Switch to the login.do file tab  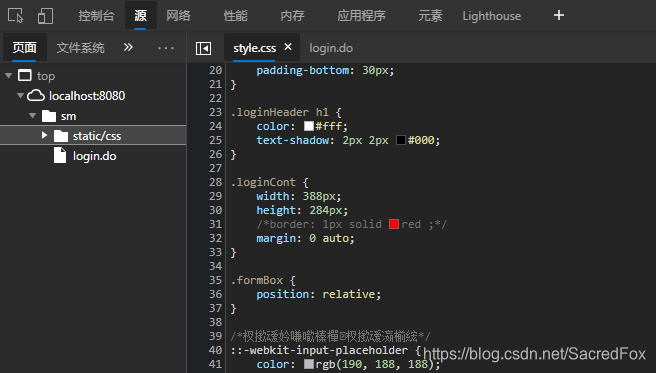point(331,48)
